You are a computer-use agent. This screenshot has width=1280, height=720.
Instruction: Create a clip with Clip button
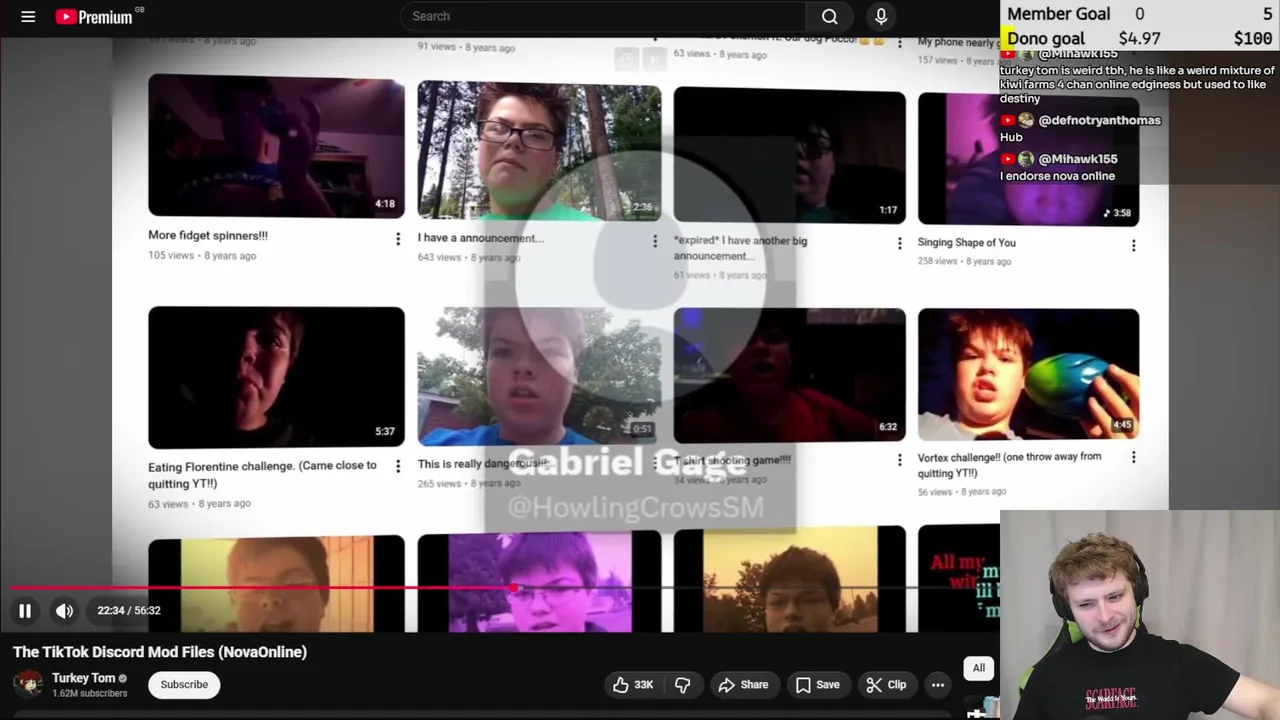click(886, 684)
